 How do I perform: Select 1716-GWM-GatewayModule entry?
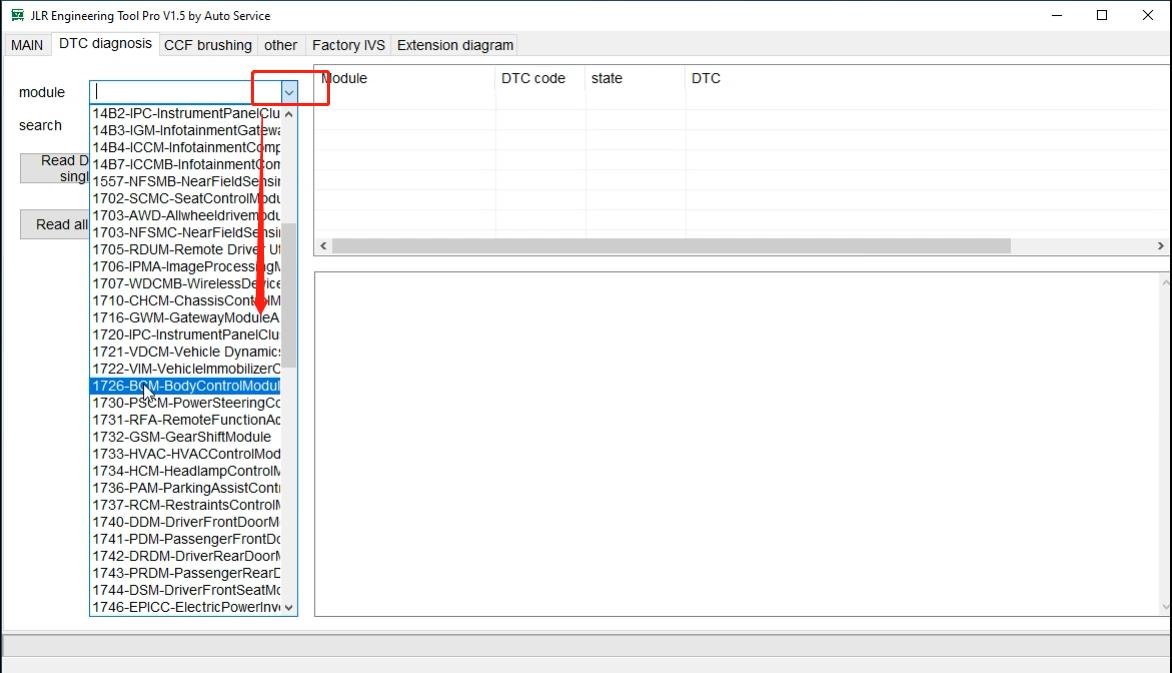185,318
